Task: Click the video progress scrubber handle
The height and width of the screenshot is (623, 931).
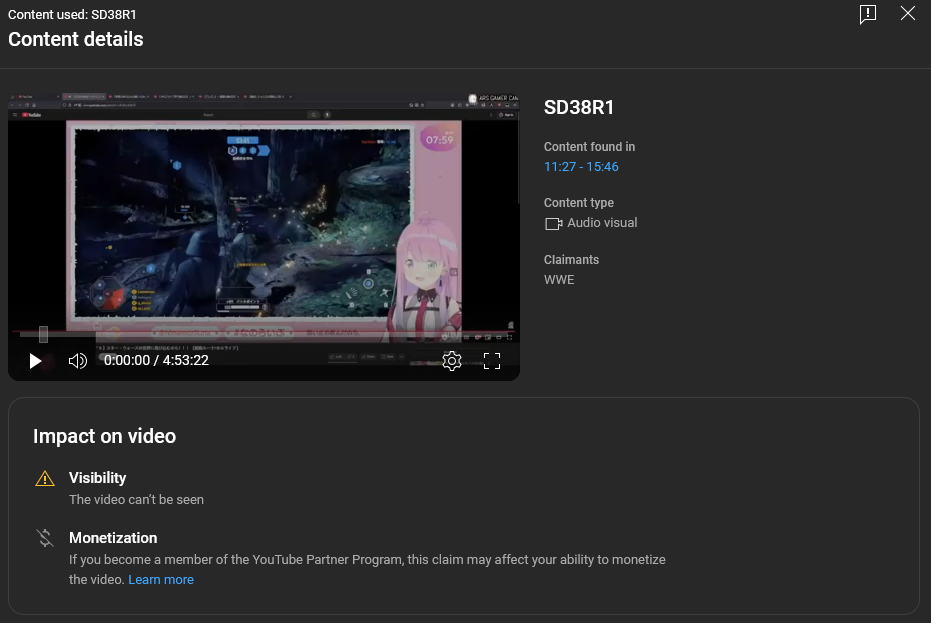Action: (x=43, y=334)
